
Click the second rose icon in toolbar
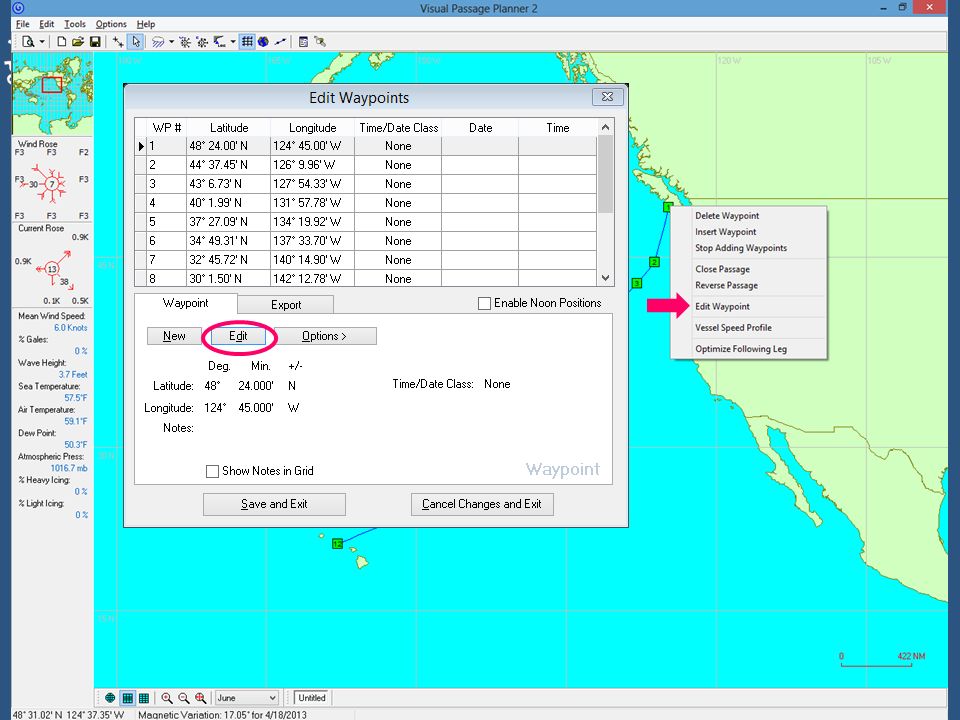(201, 42)
